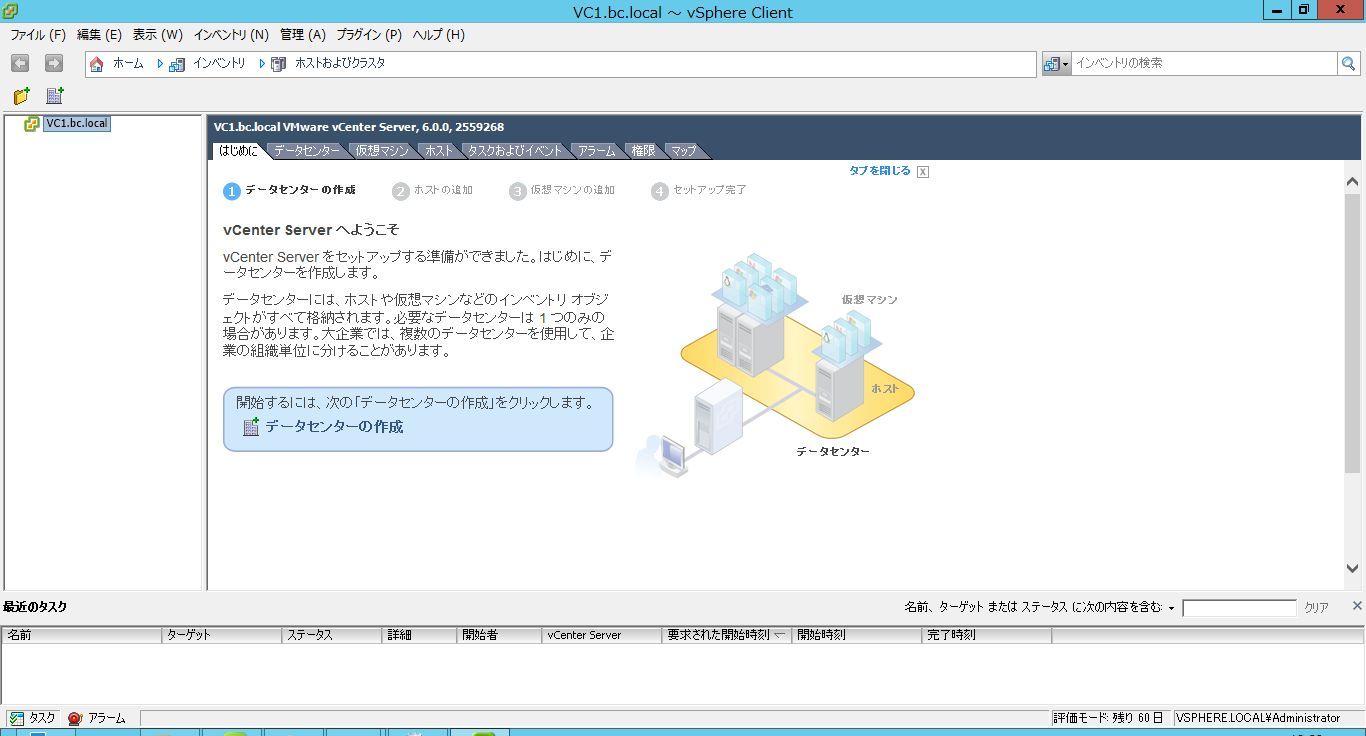Click the タスク icon in status bar
The image size is (1366, 736).
16,718
